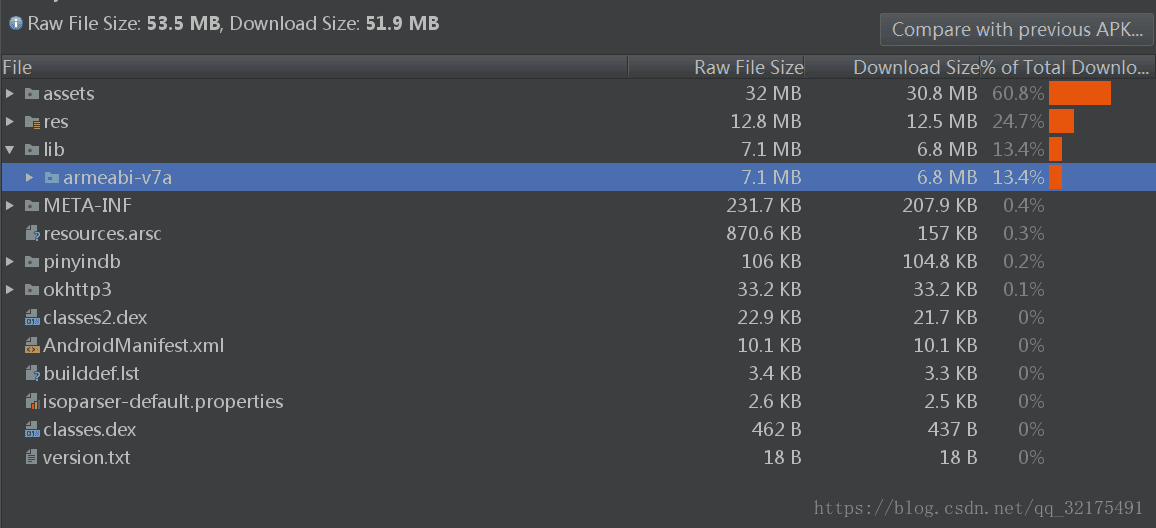Click the AndroidManifest.xml file icon
1156x528 pixels.
[x=32, y=346]
